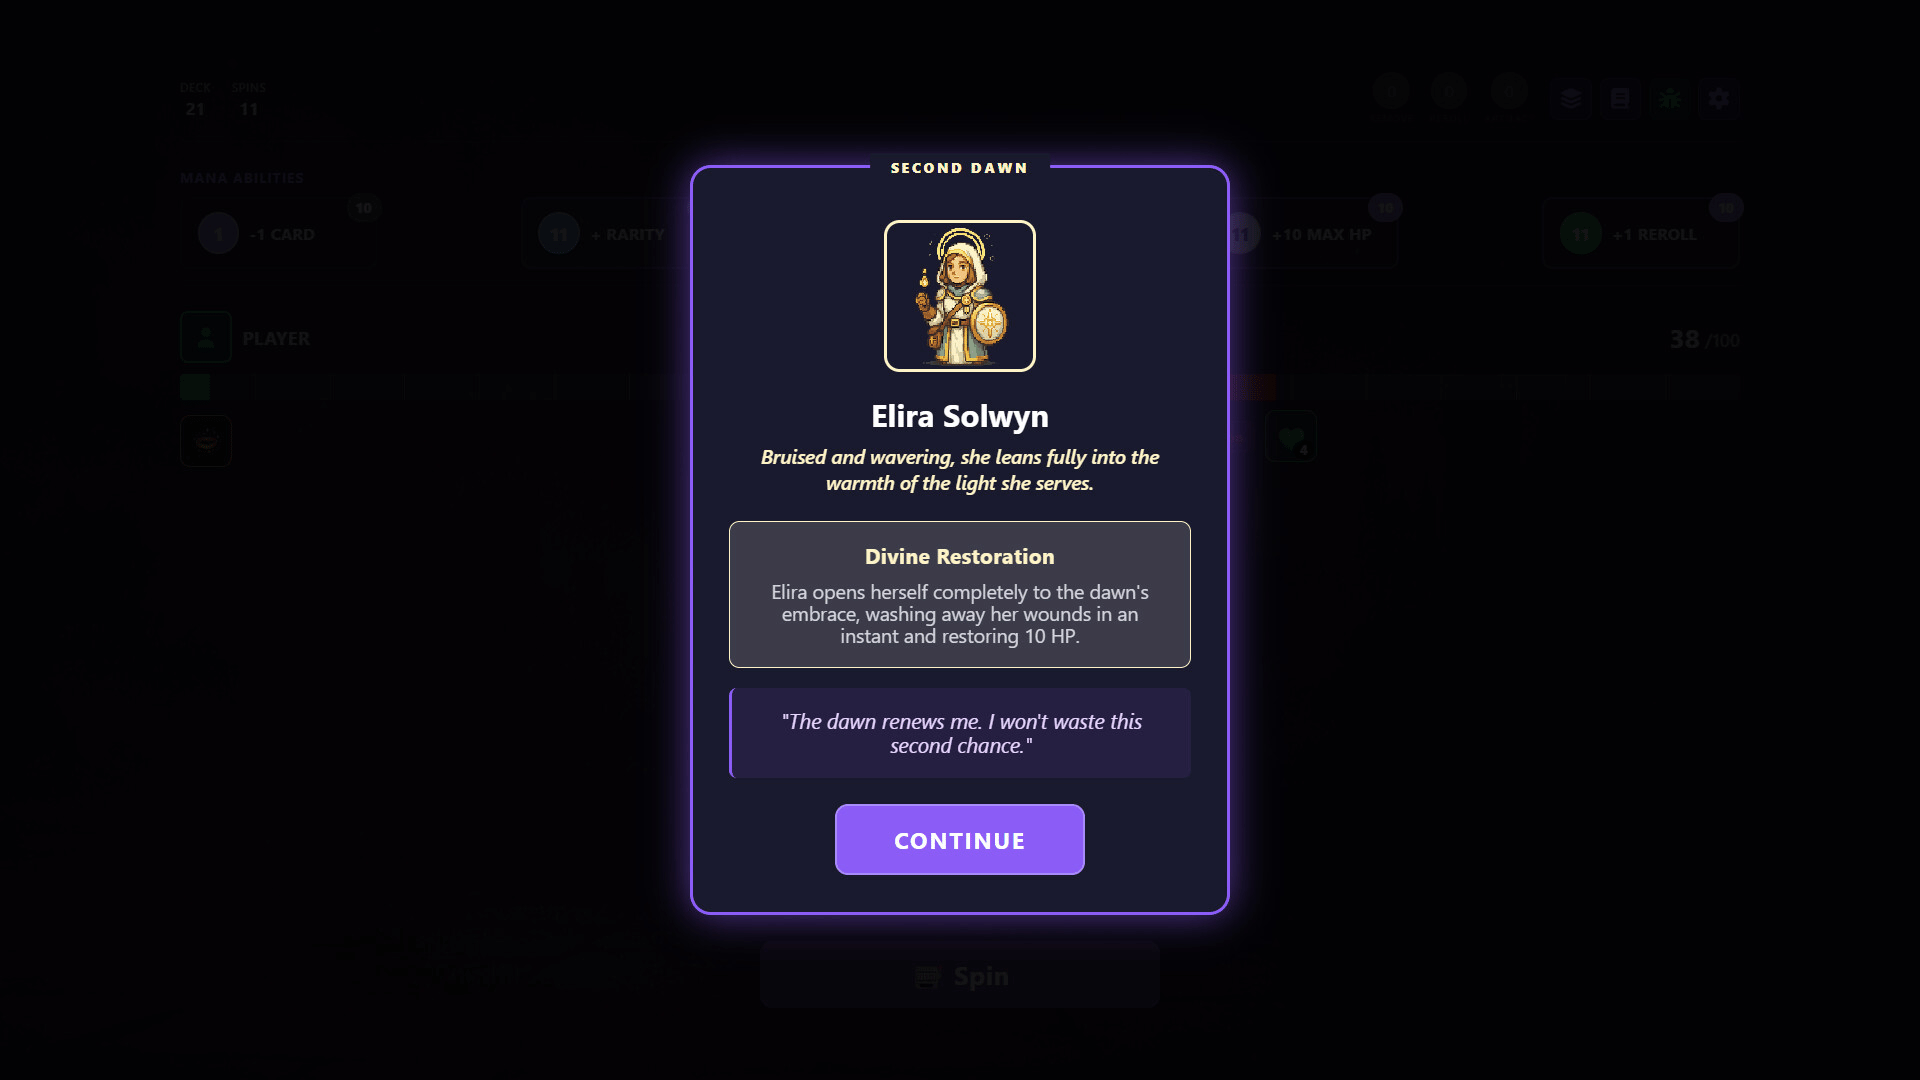
Task: Open the log book icon
Action: pyautogui.click(x=1620, y=98)
